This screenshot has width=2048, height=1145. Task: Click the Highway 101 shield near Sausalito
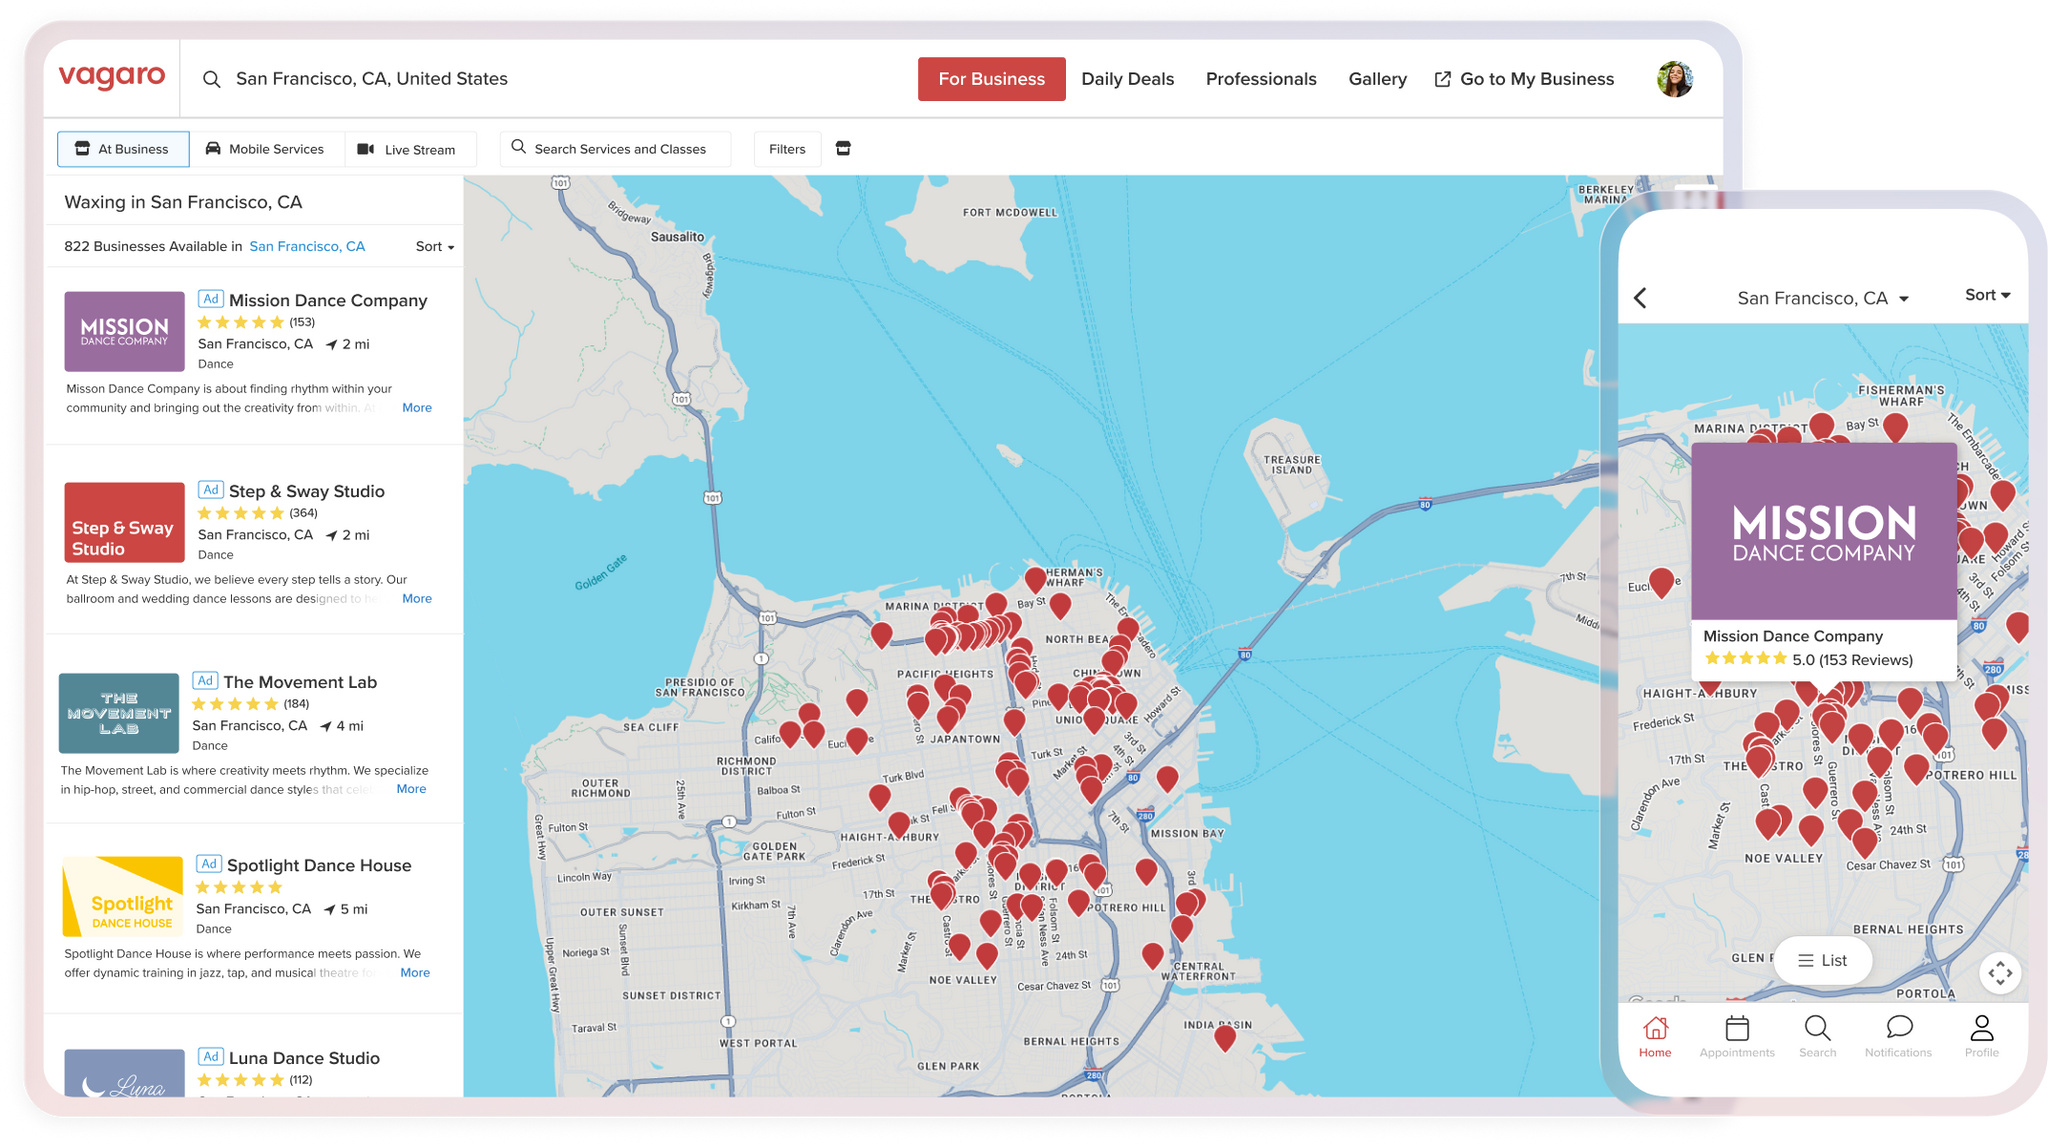pos(561,183)
